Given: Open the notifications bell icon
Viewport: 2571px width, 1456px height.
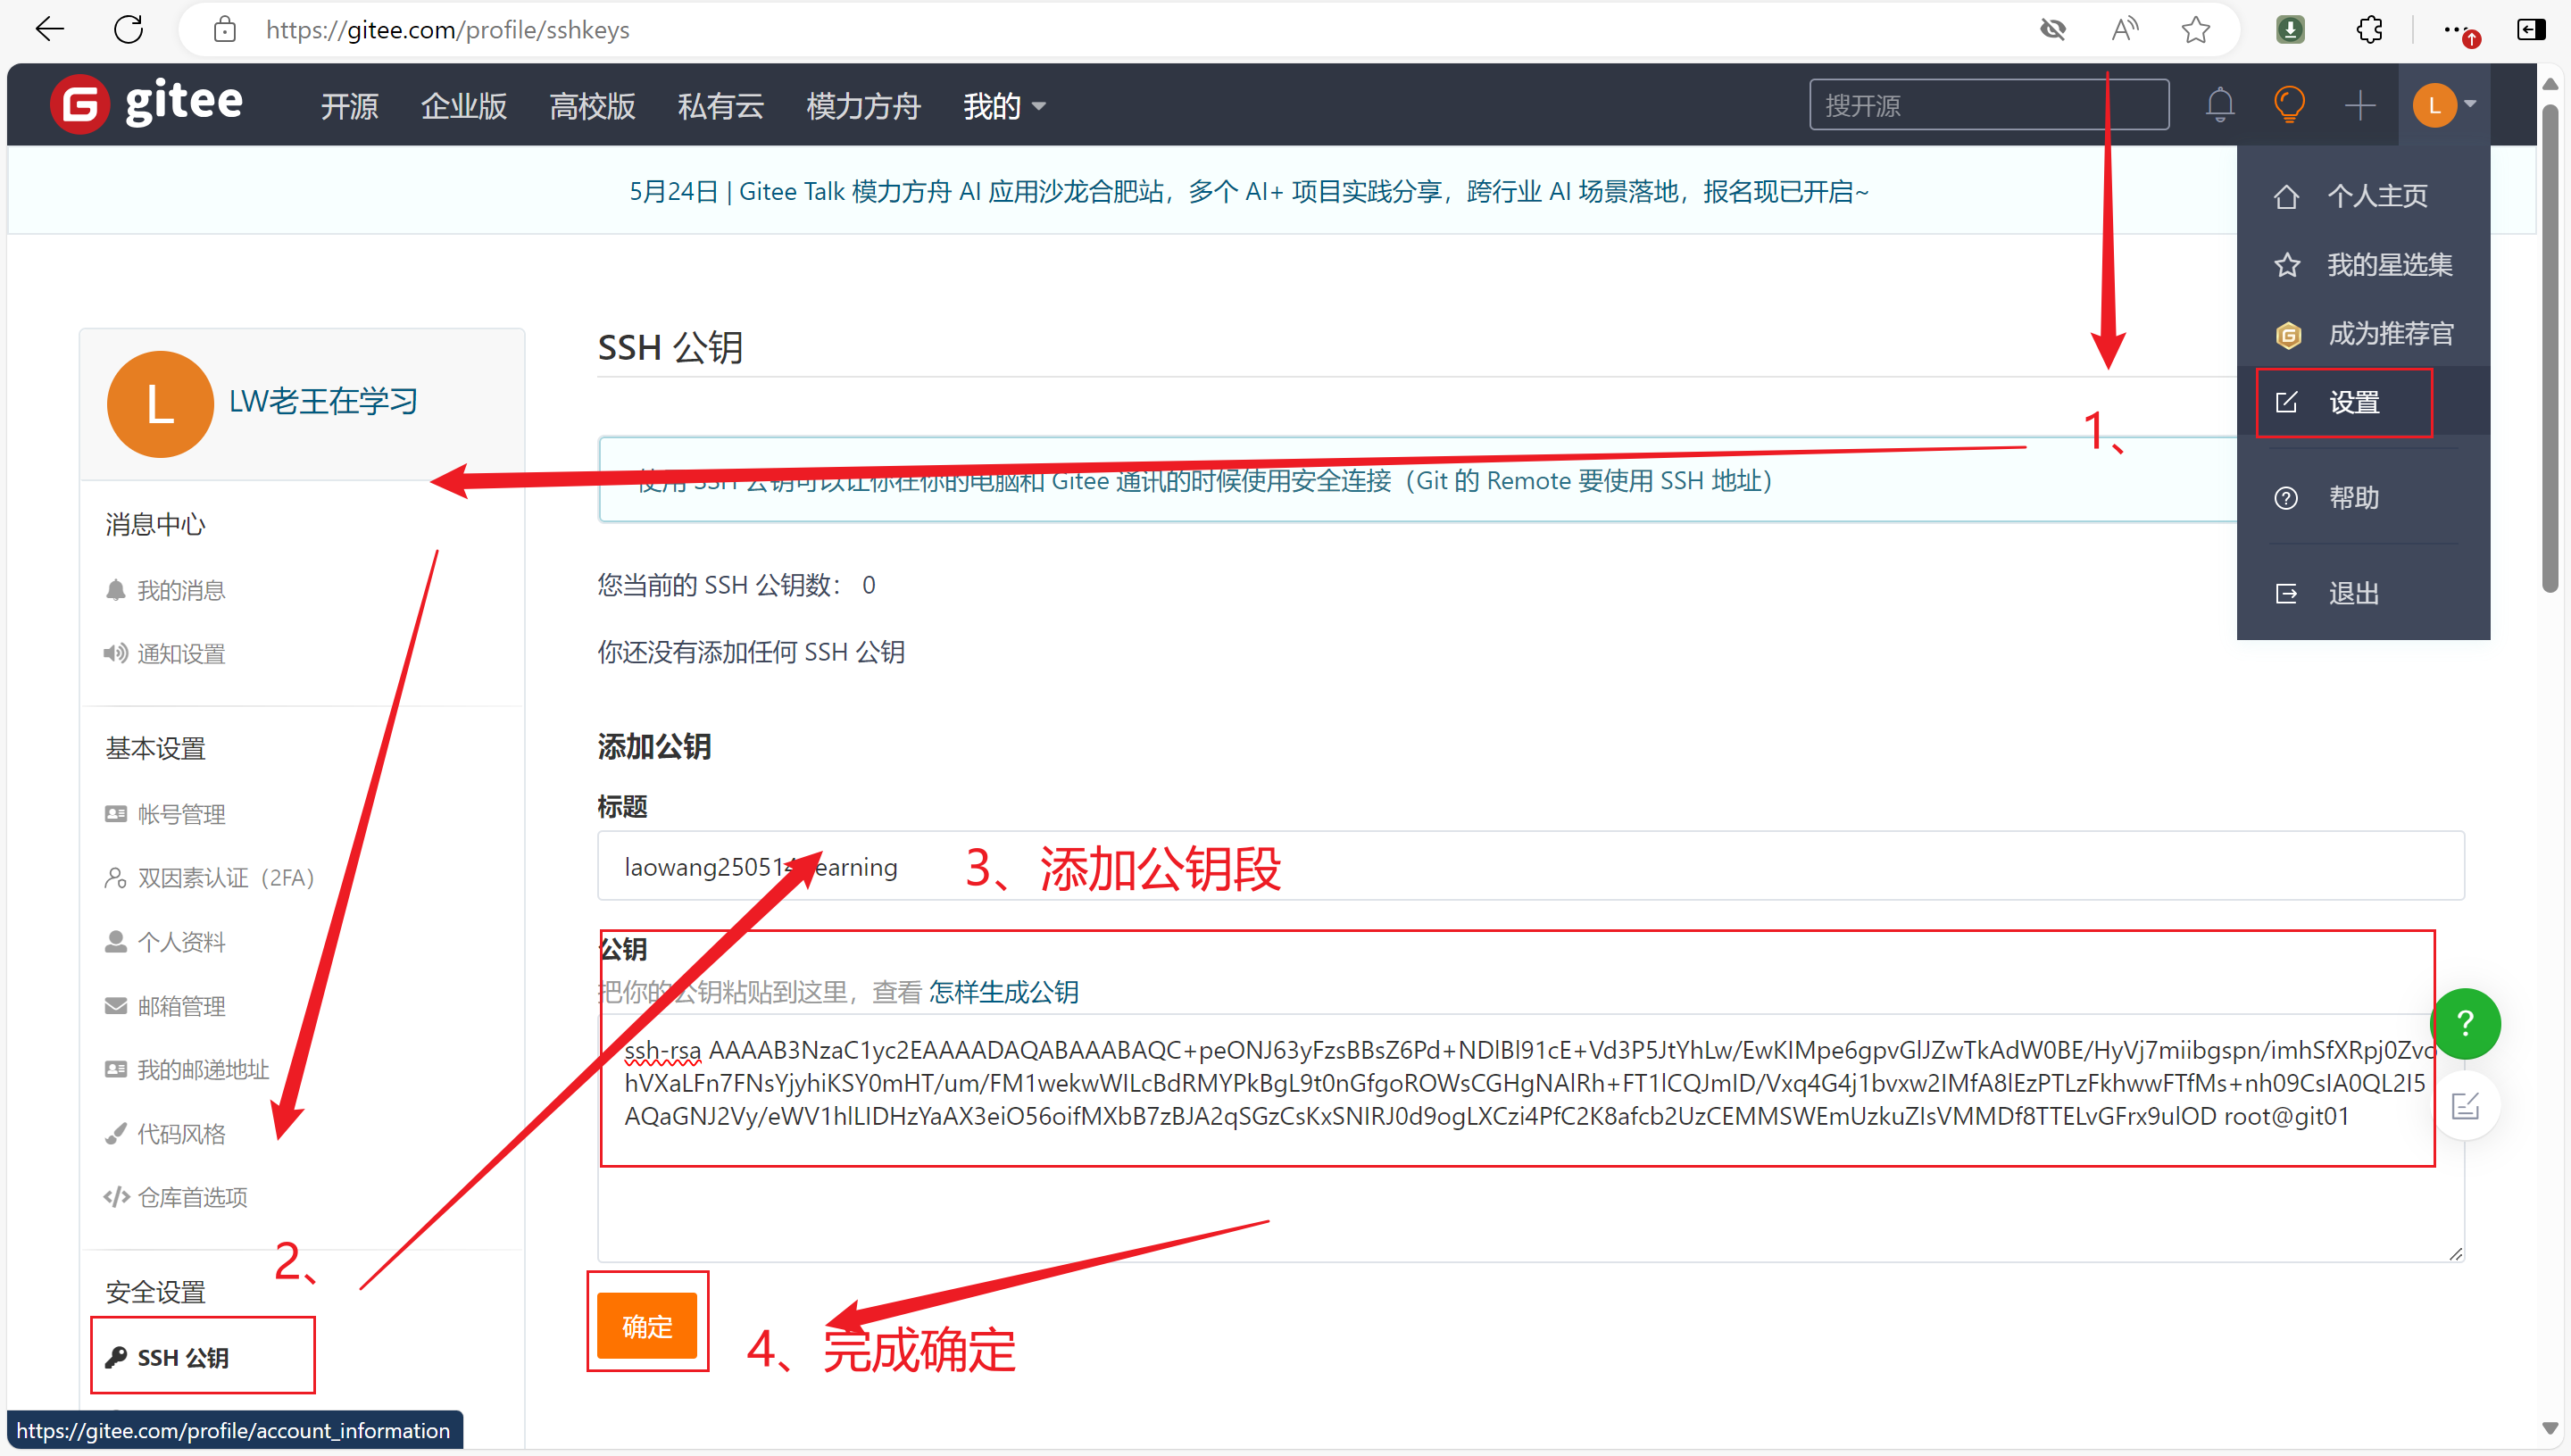Looking at the screenshot, I should 2219,104.
